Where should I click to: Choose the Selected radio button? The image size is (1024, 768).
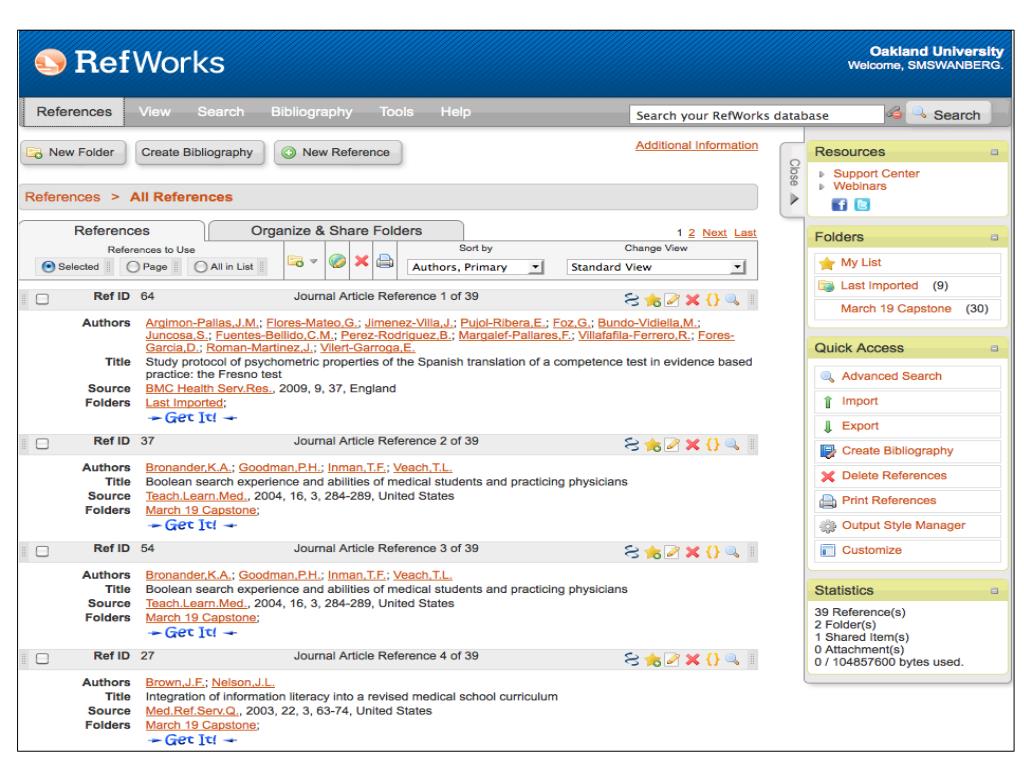click(x=48, y=266)
